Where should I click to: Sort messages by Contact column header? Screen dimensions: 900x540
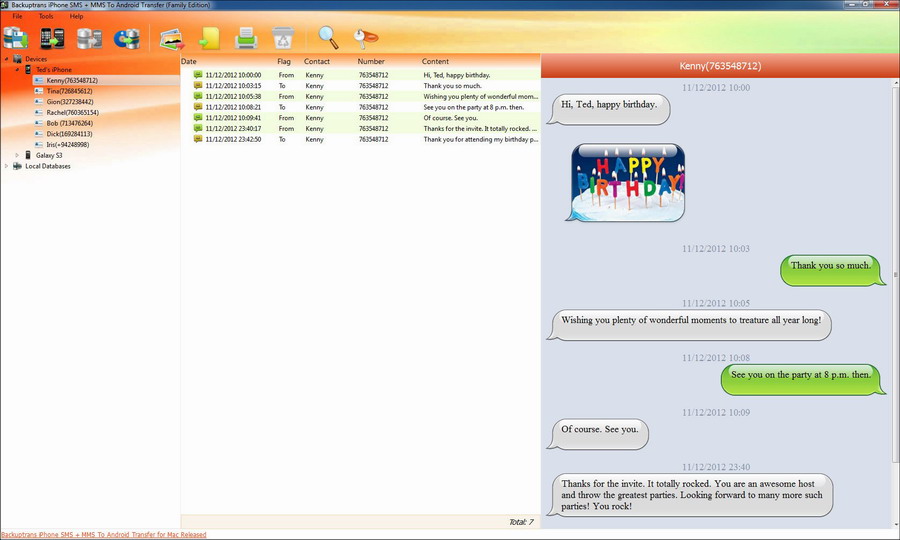(x=317, y=61)
